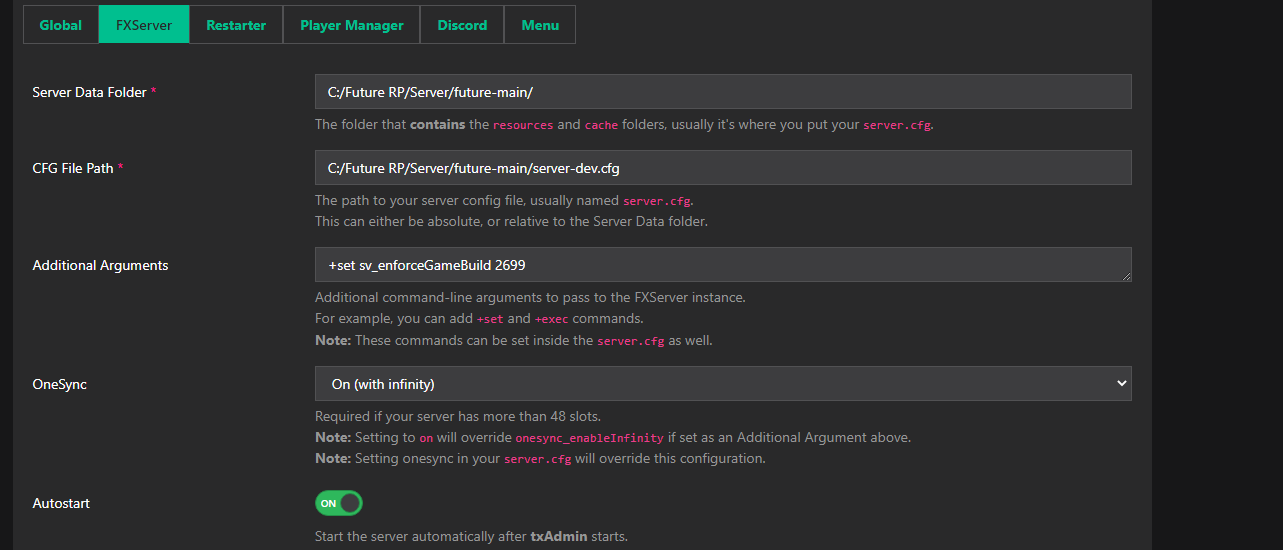Switch to the Menu tab

(540, 25)
